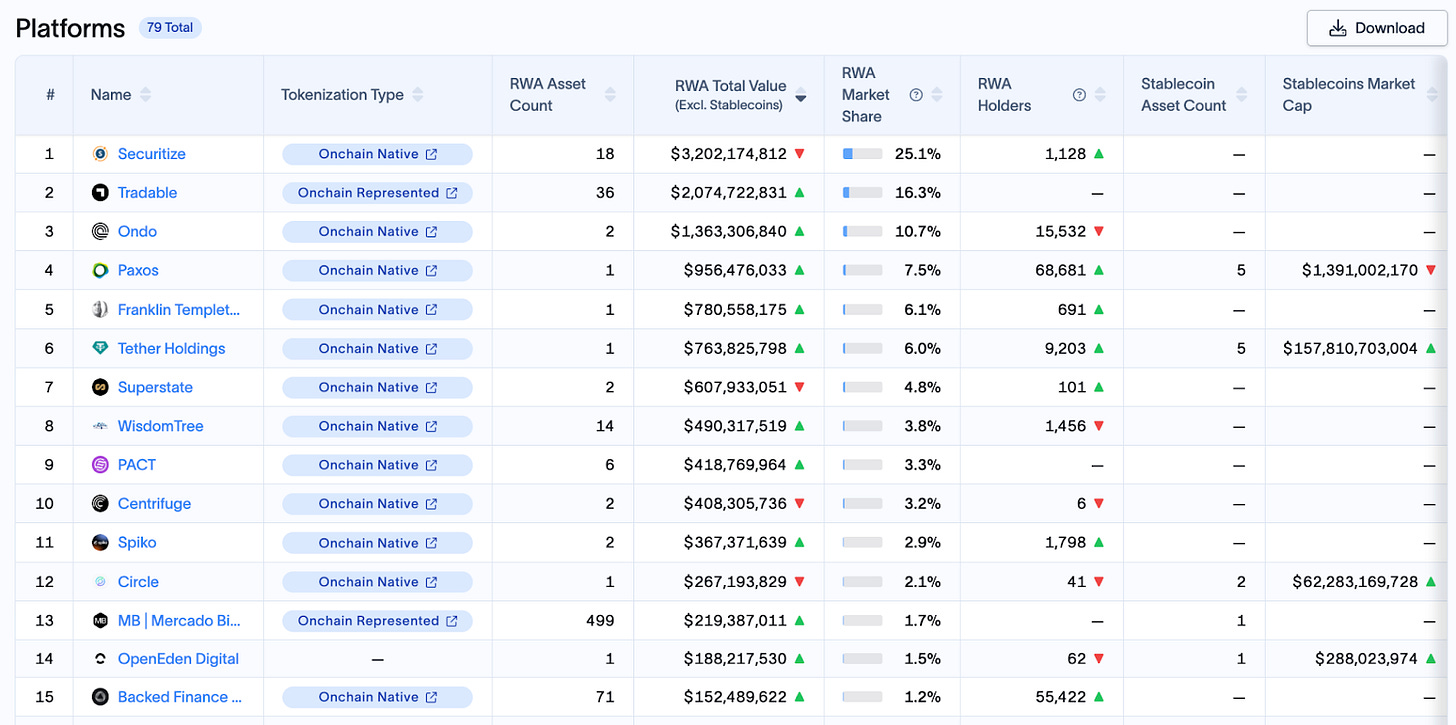Click the external link icon in Paxos's Onchain Native tag
Image resolution: width=1456 pixels, height=725 pixels.
pos(431,270)
